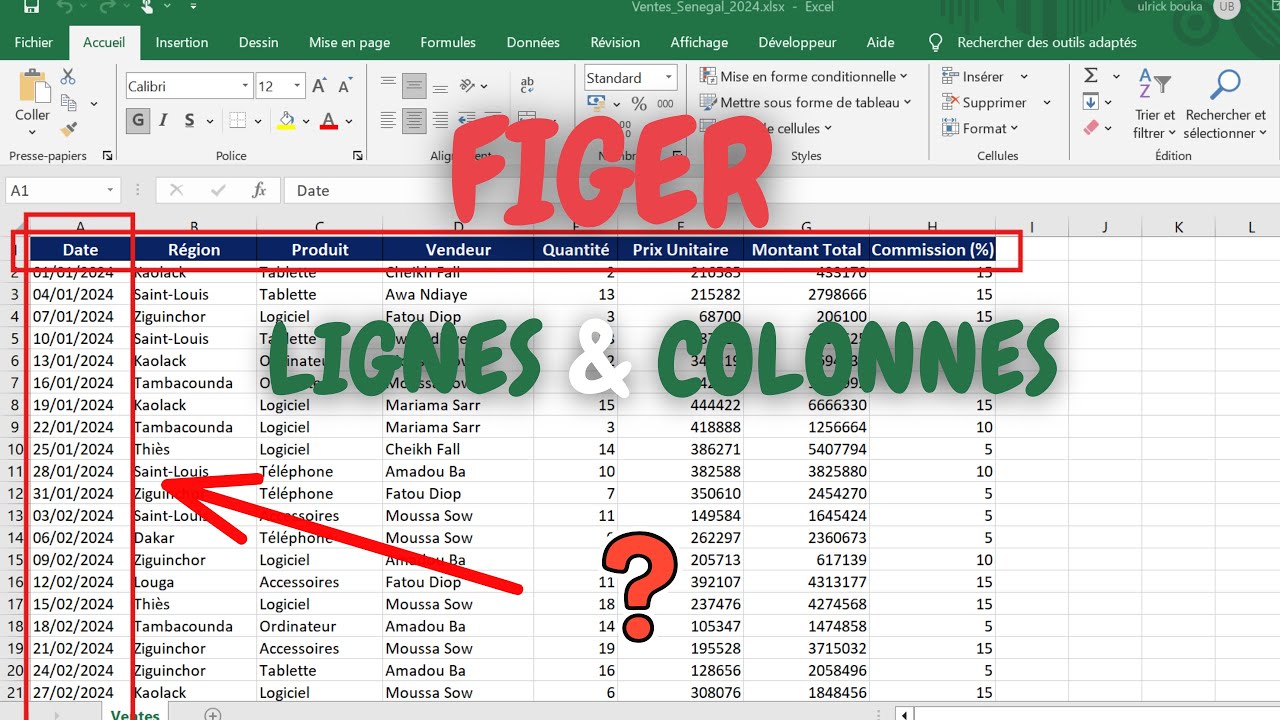
Task: Apply thousands separator 000 style
Action: [x=665, y=104]
